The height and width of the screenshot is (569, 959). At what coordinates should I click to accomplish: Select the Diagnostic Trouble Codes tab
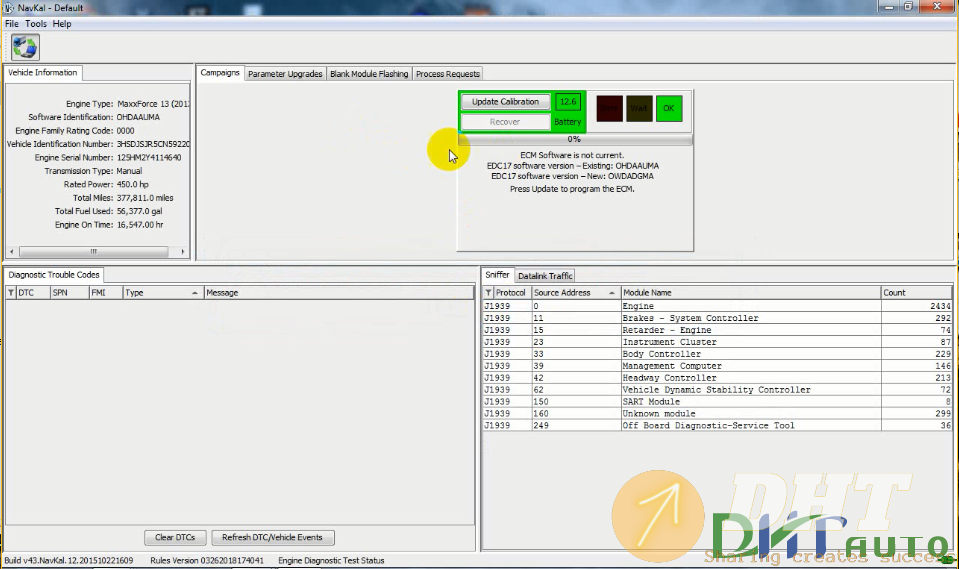click(54, 275)
